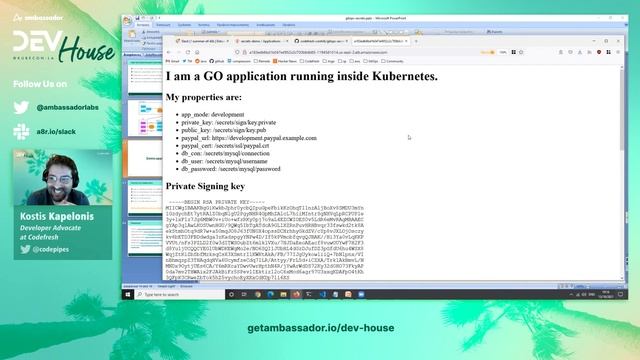The image size is (640, 360).
Task: Open the github bookmark
Action: [217, 61]
